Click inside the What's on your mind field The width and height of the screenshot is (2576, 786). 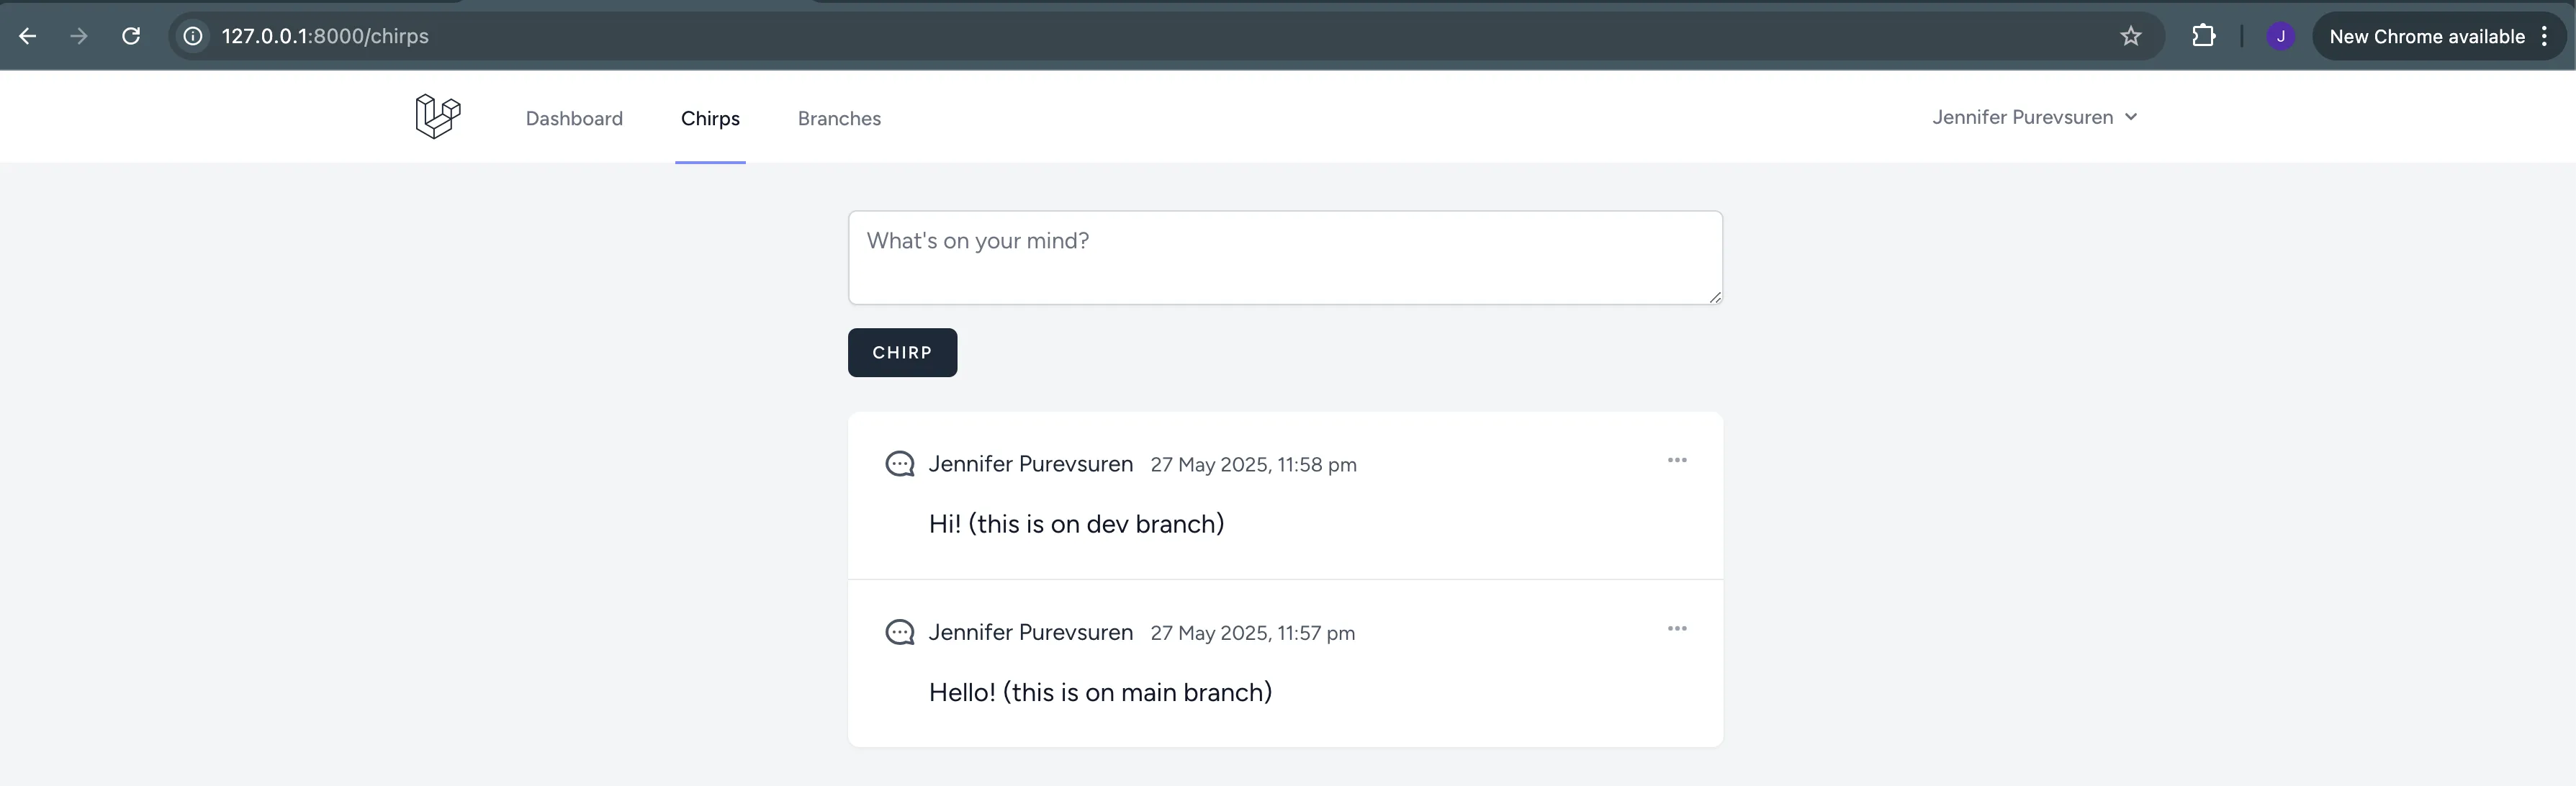1285,257
